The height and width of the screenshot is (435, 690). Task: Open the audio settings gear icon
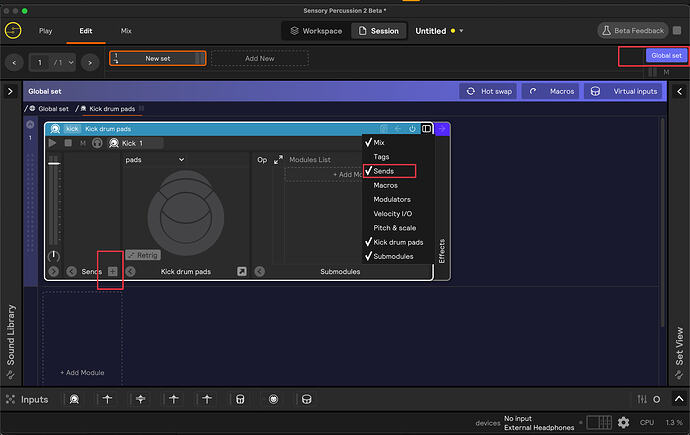pos(623,423)
